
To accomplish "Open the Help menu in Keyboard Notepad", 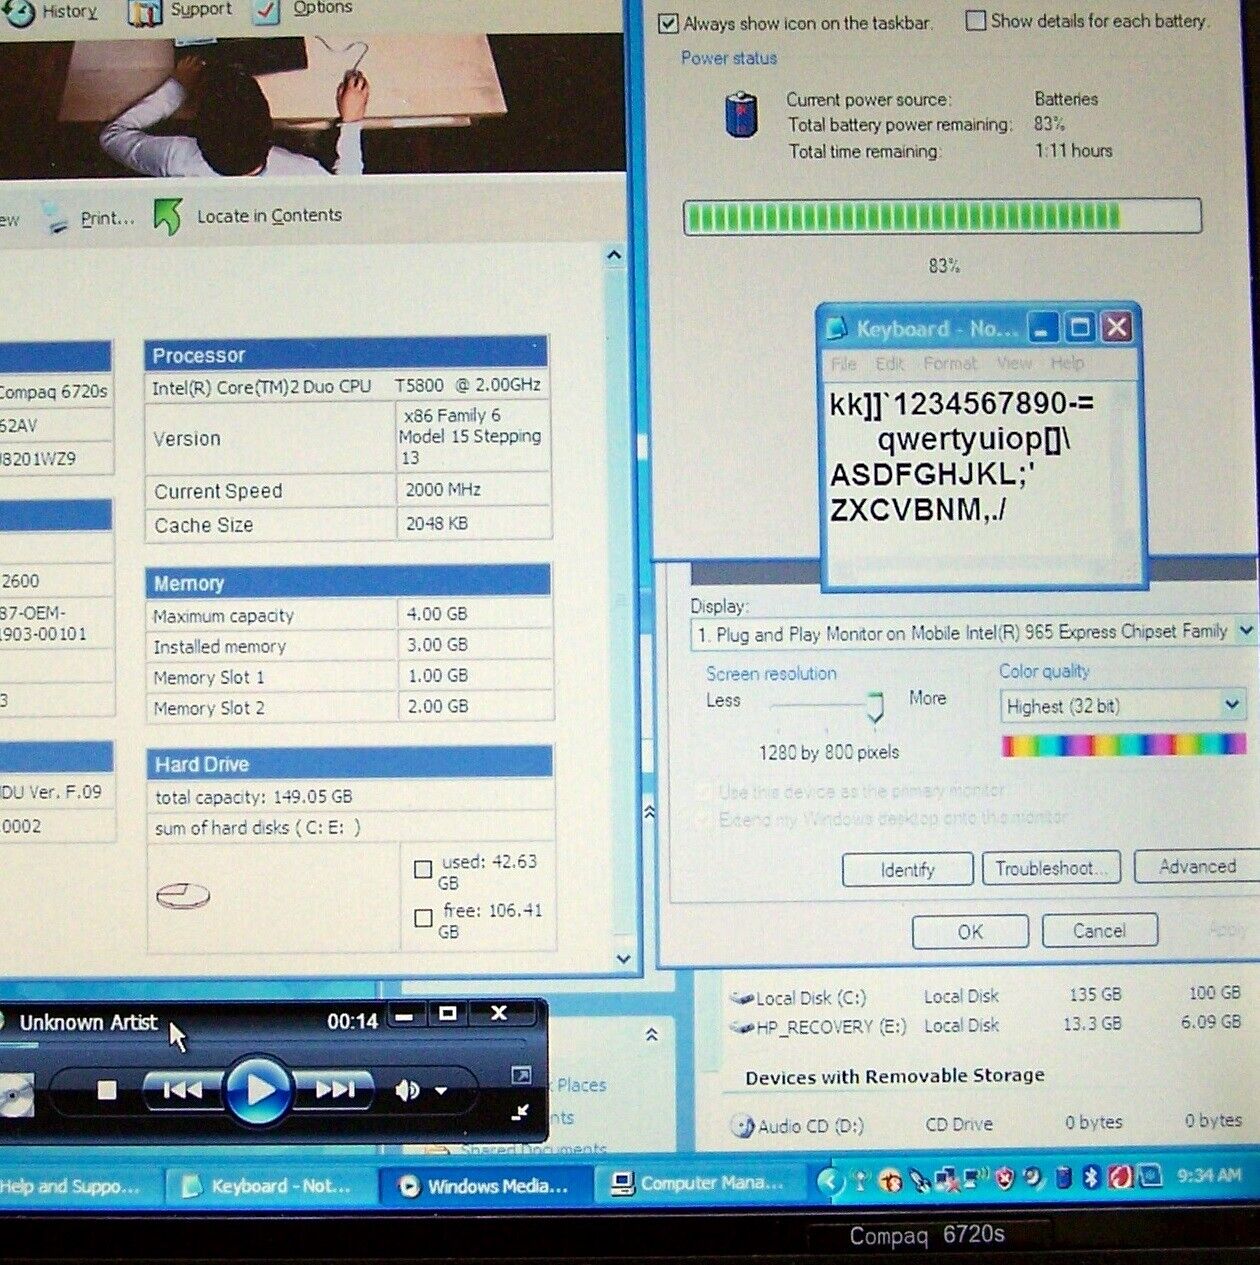I will coord(1067,362).
